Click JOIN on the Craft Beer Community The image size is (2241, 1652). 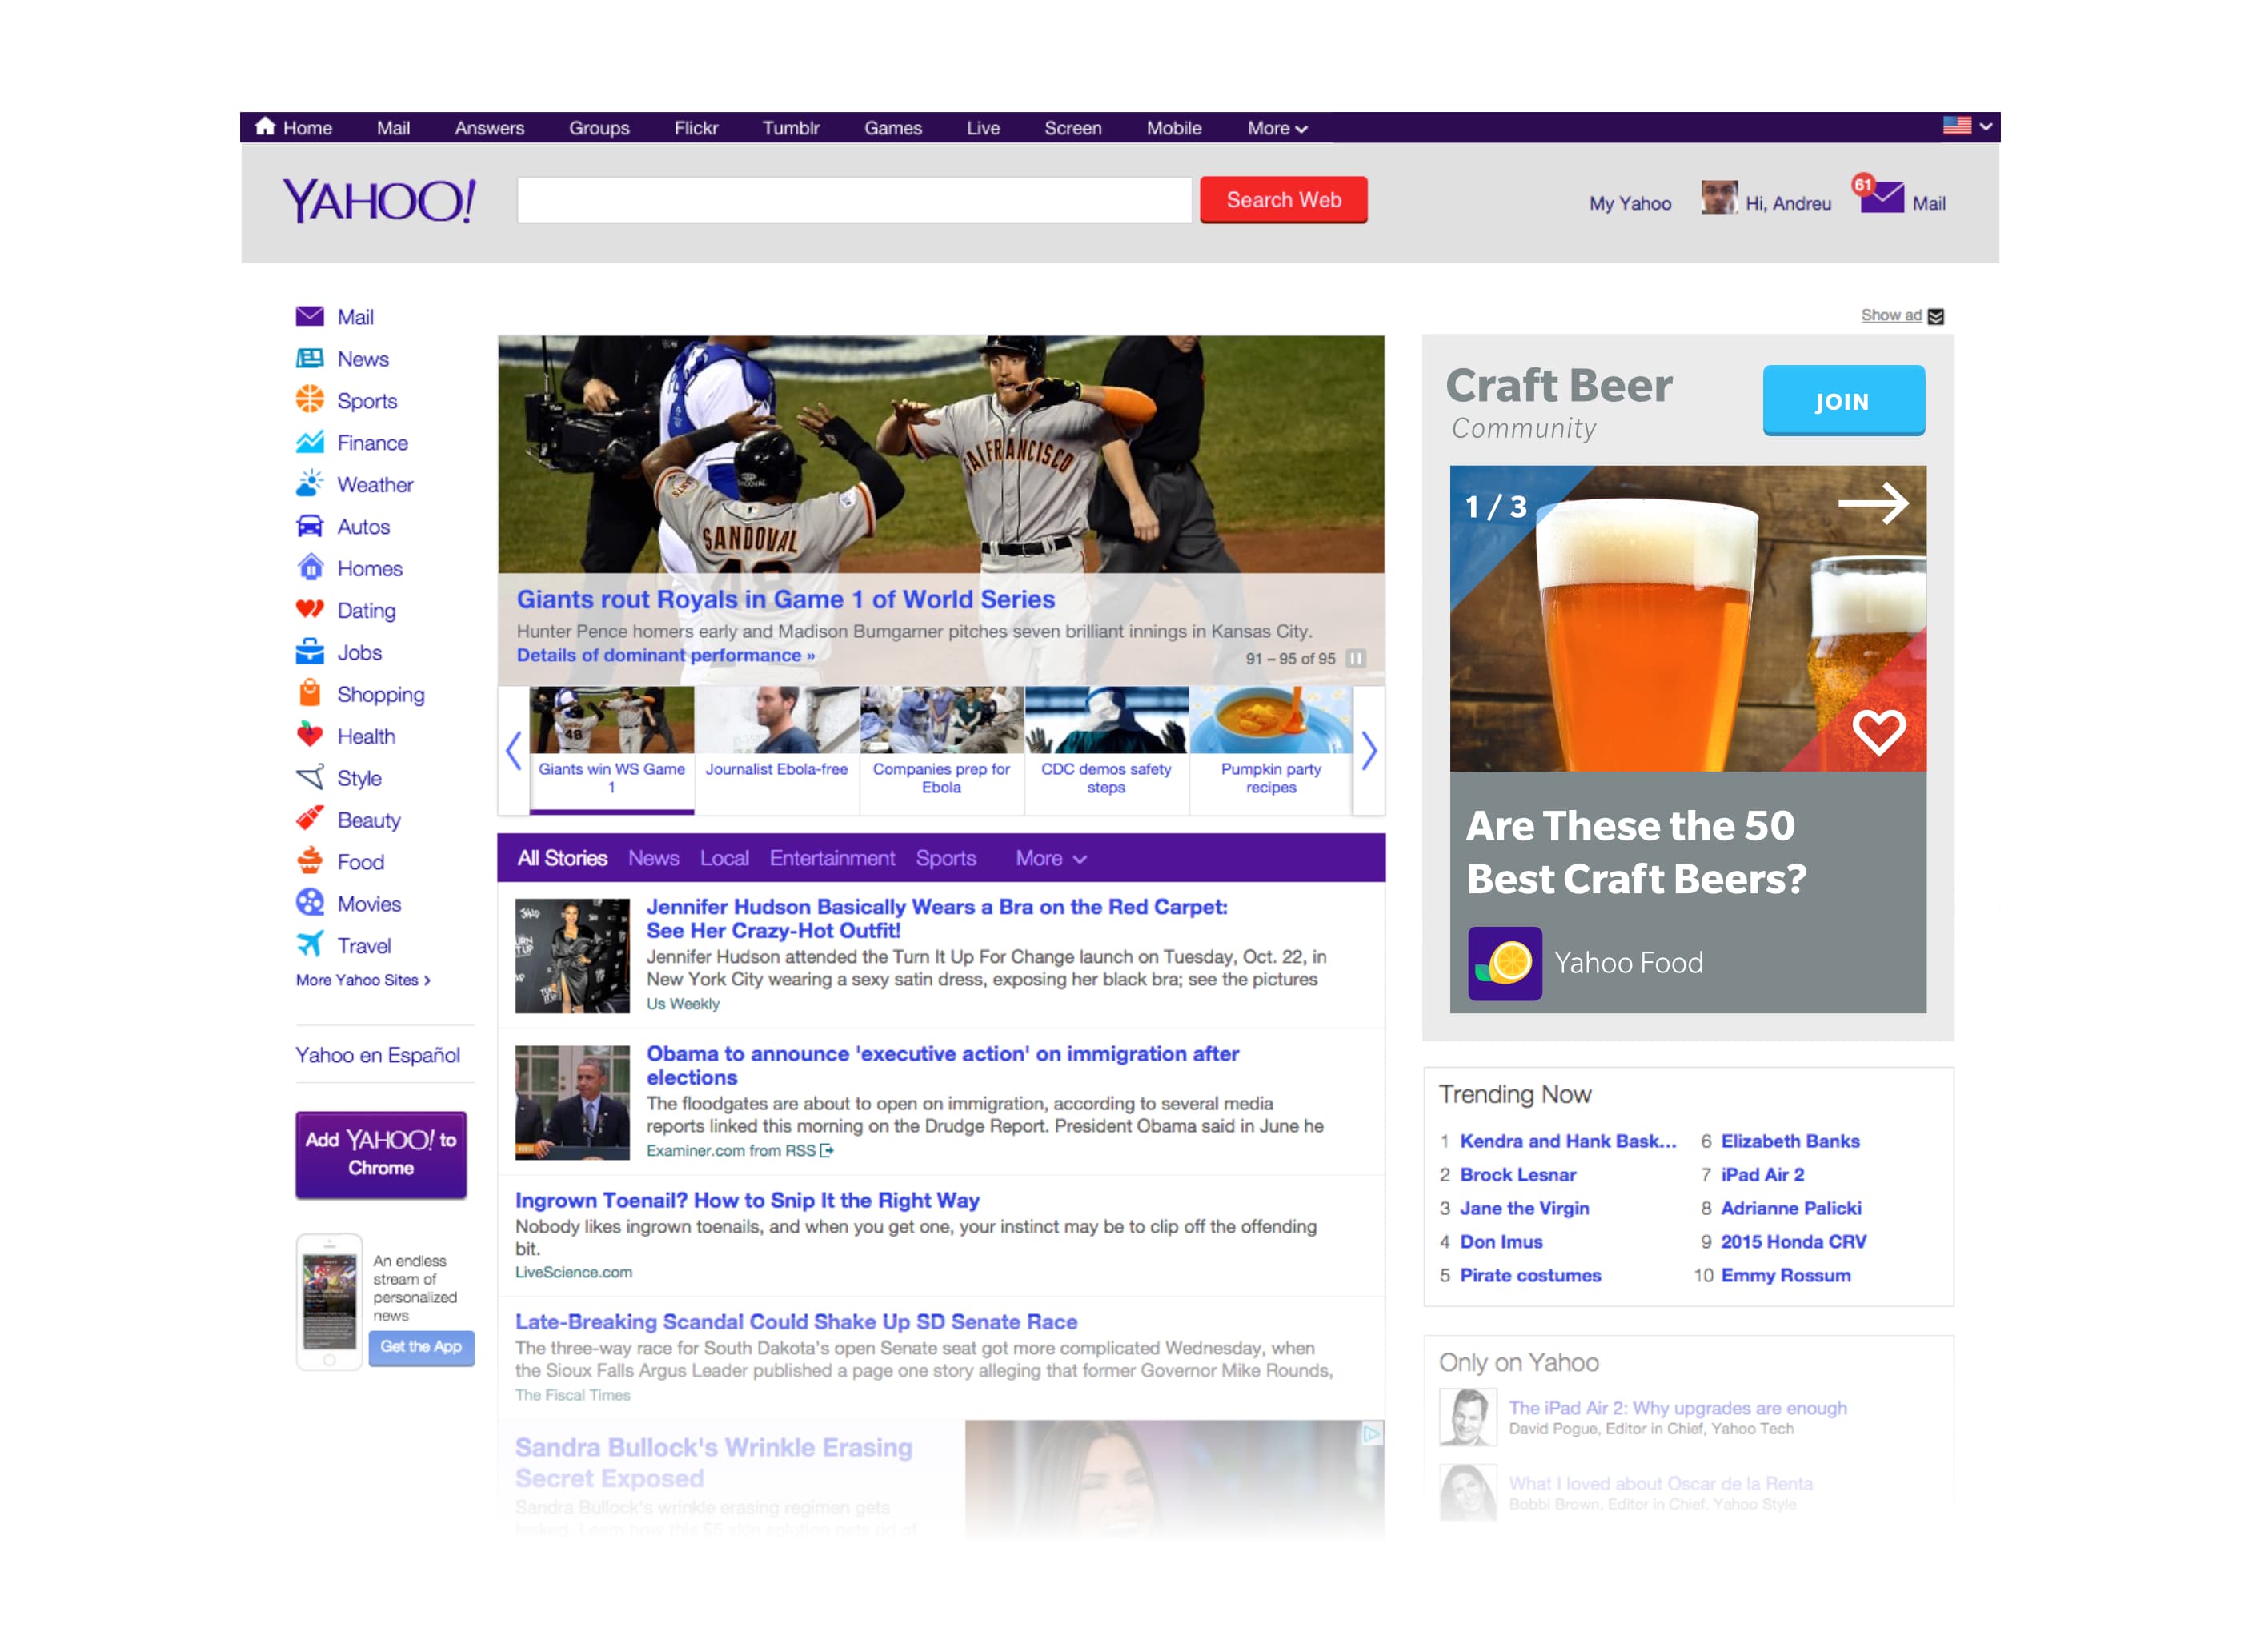(1843, 401)
